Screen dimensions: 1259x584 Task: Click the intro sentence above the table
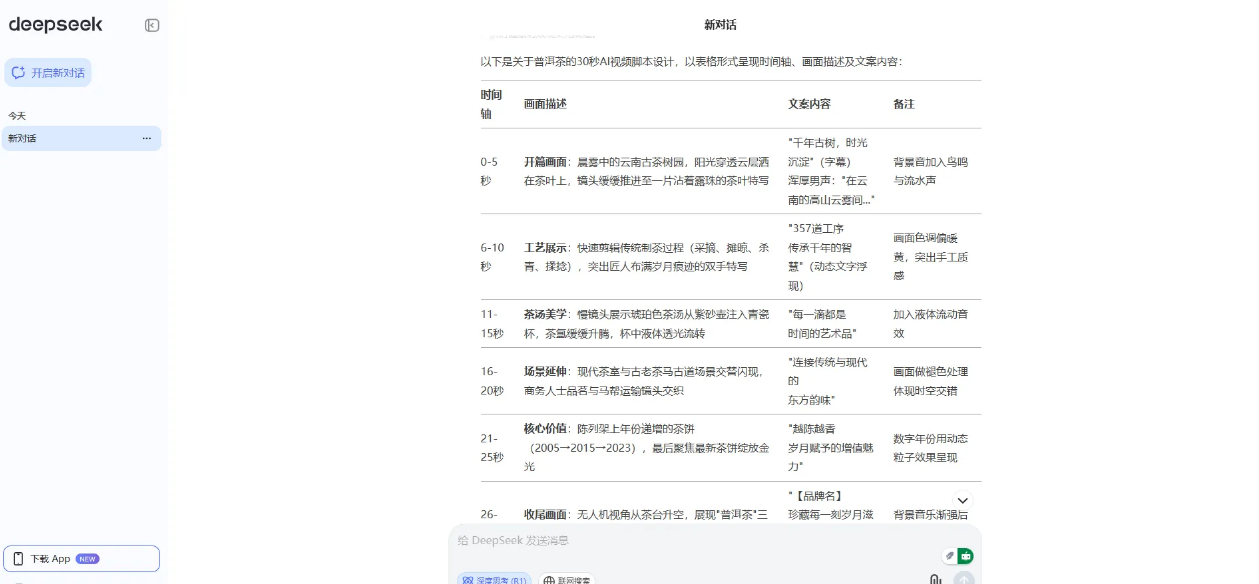[691, 62]
